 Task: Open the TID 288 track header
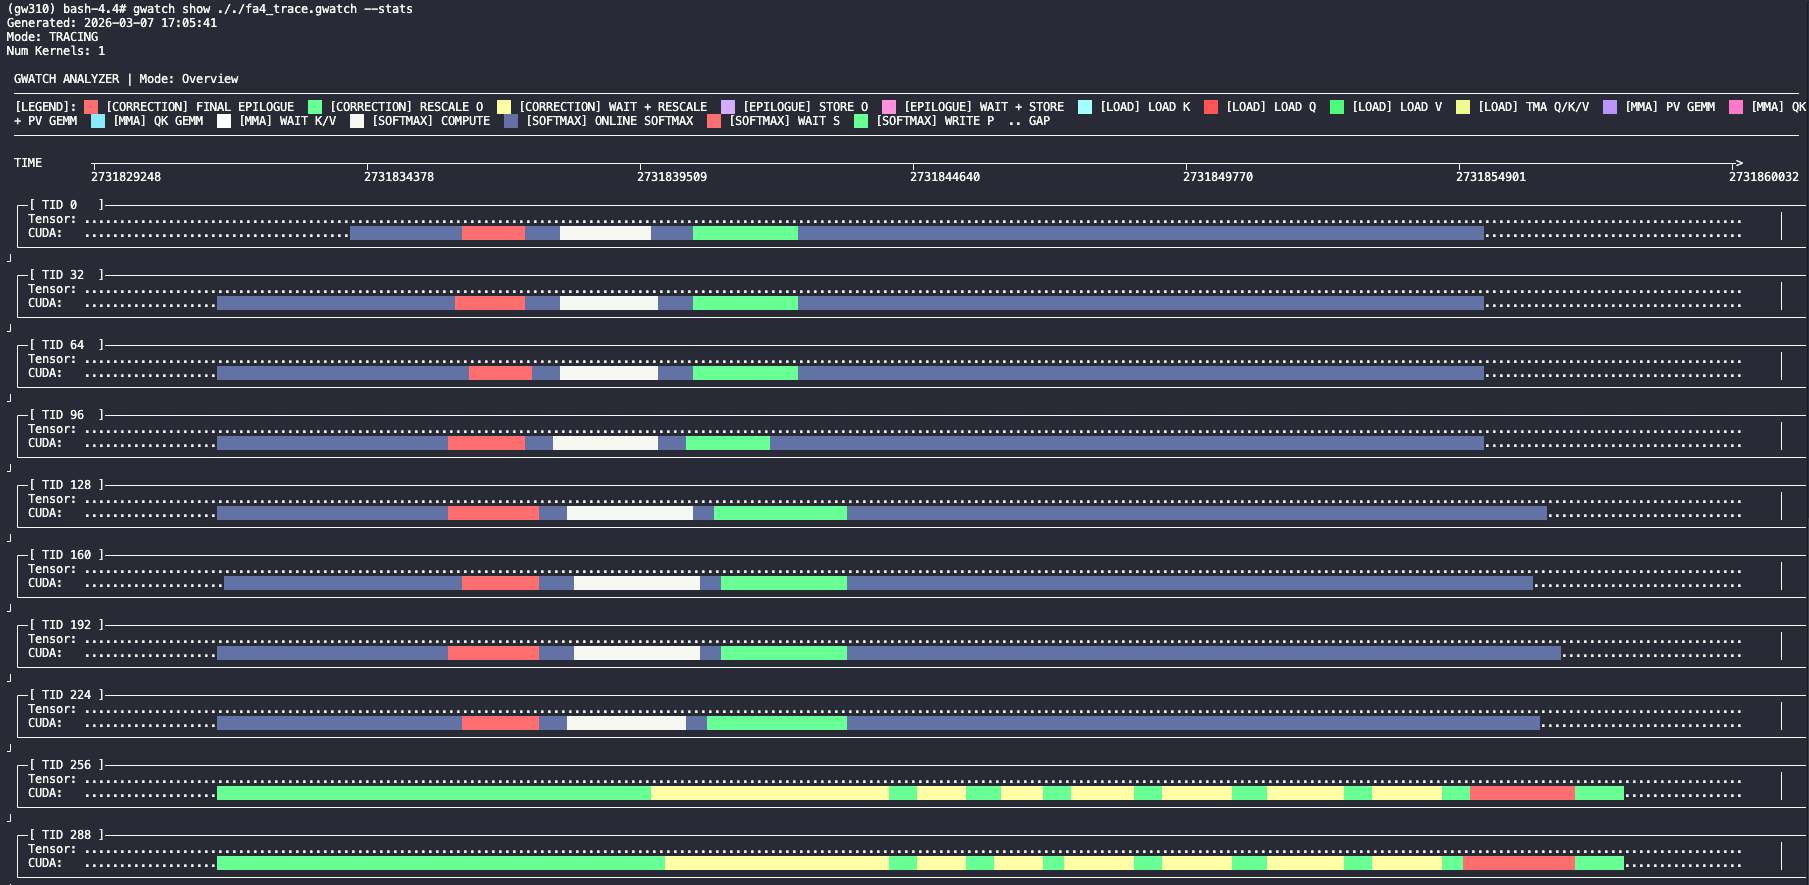(66, 835)
